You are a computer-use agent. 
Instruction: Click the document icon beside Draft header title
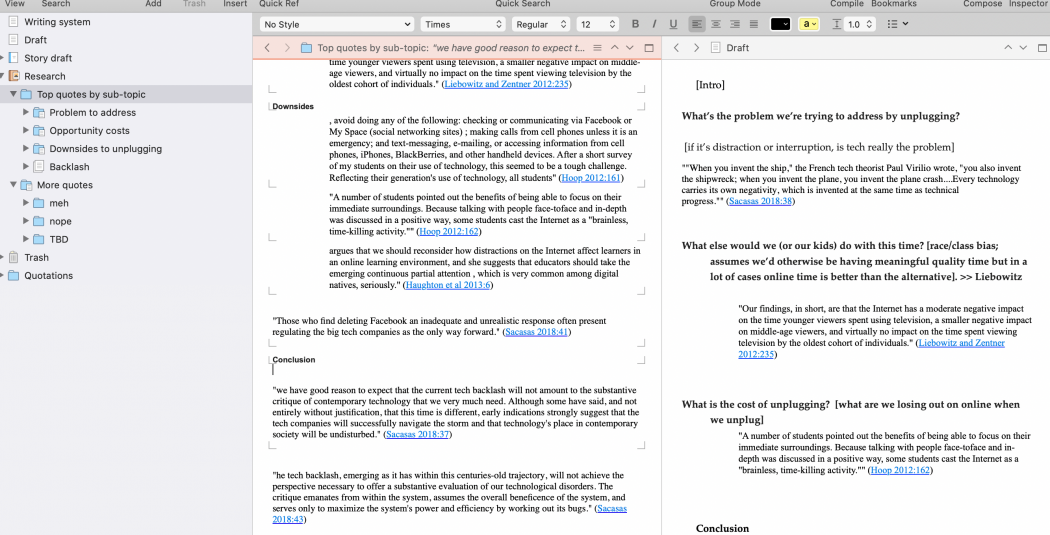point(715,48)
